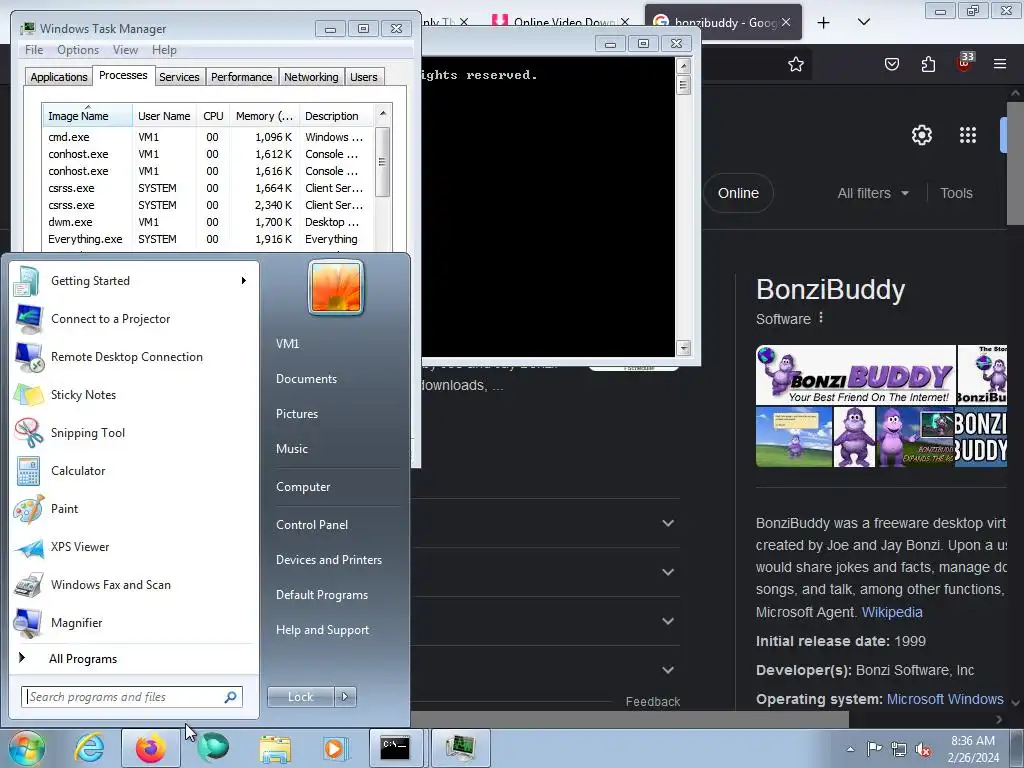Select the Online filter chip
Viewport: 1024px width, 768px height.
coord(738,193)
